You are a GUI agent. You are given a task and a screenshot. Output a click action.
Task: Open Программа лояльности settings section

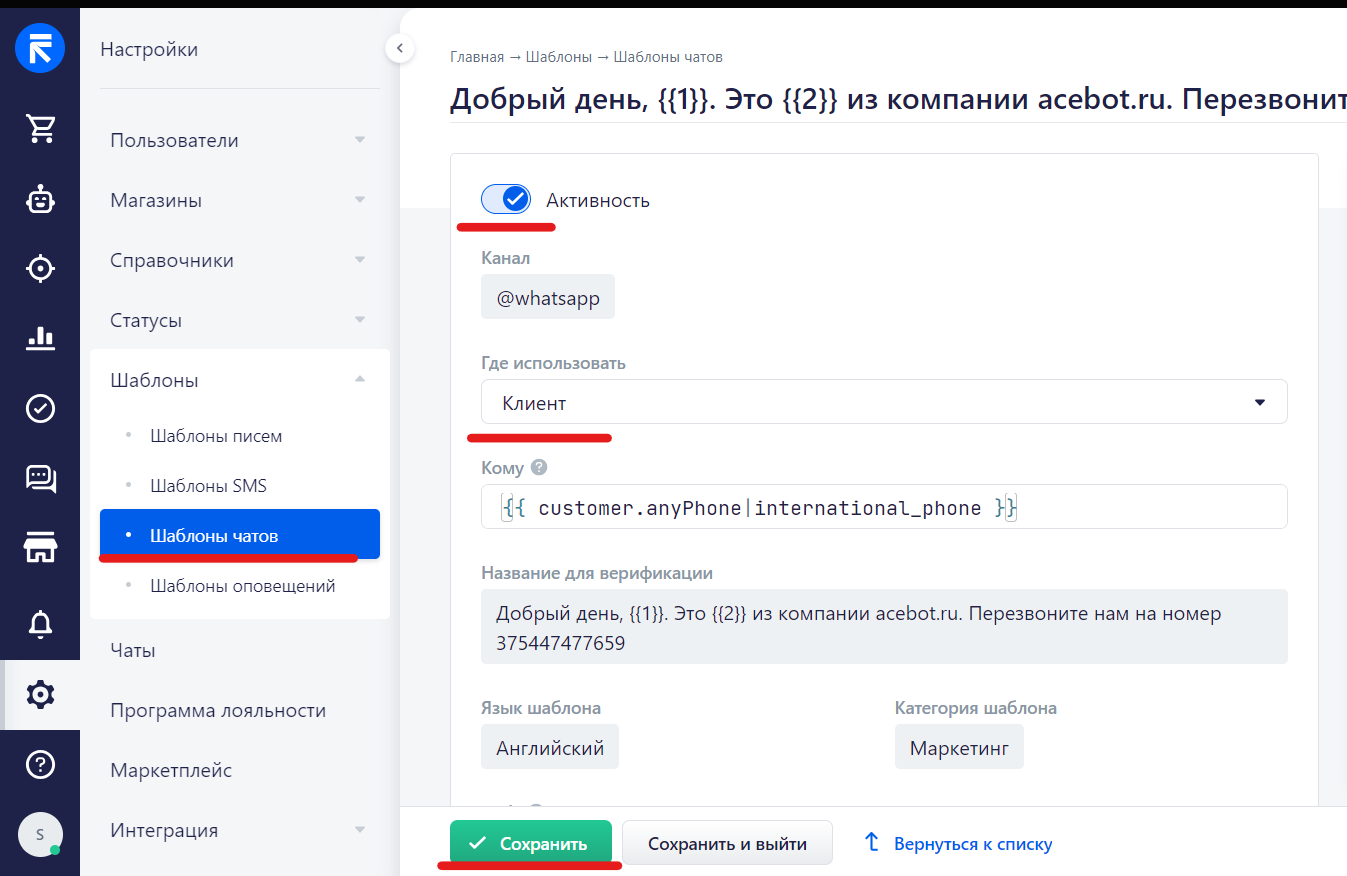coord(218,710)
